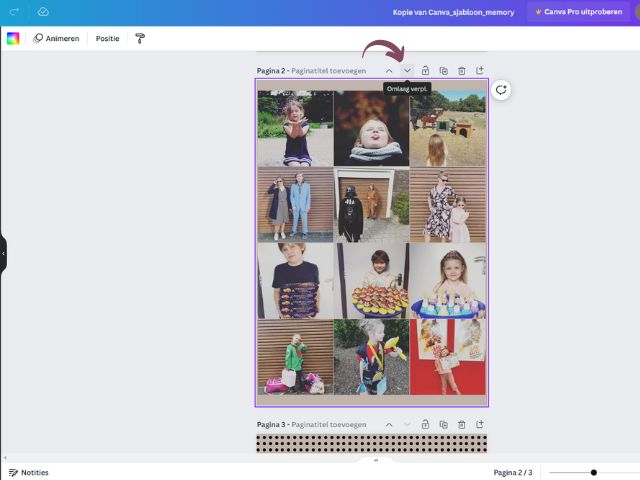Open the Notities panel

point(29,472)
